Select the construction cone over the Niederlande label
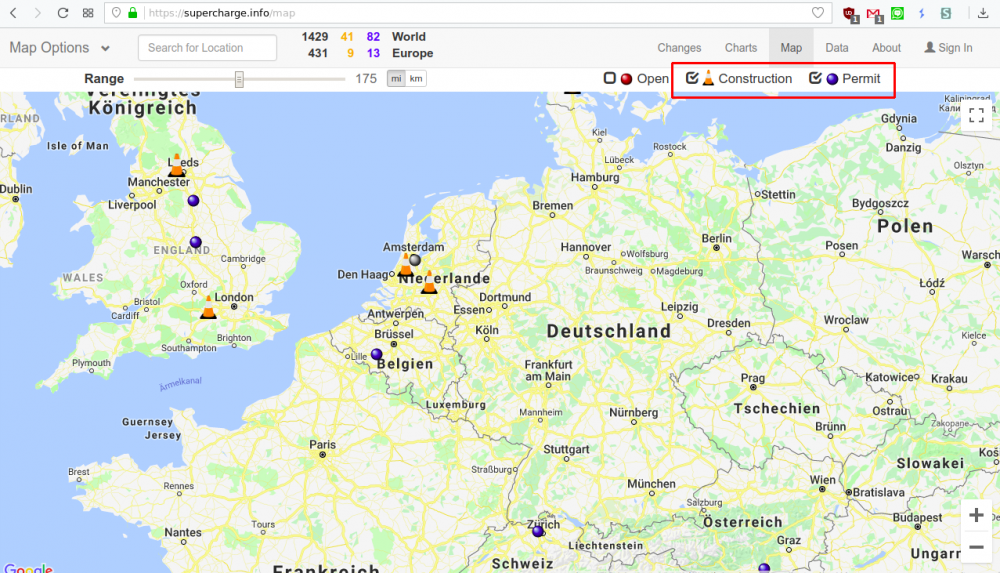Image resolution: width=1000 pixels, height=573 pixels. point(429,282)
